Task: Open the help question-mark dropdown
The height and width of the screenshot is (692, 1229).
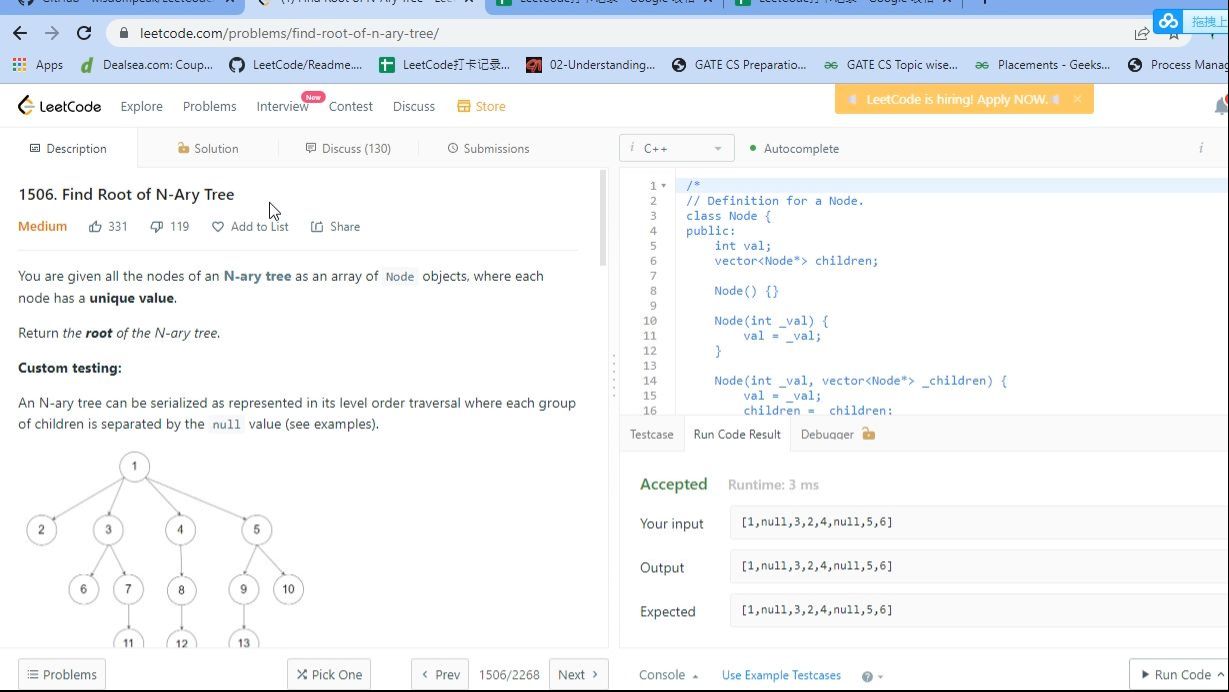Action: coord(871,676)
